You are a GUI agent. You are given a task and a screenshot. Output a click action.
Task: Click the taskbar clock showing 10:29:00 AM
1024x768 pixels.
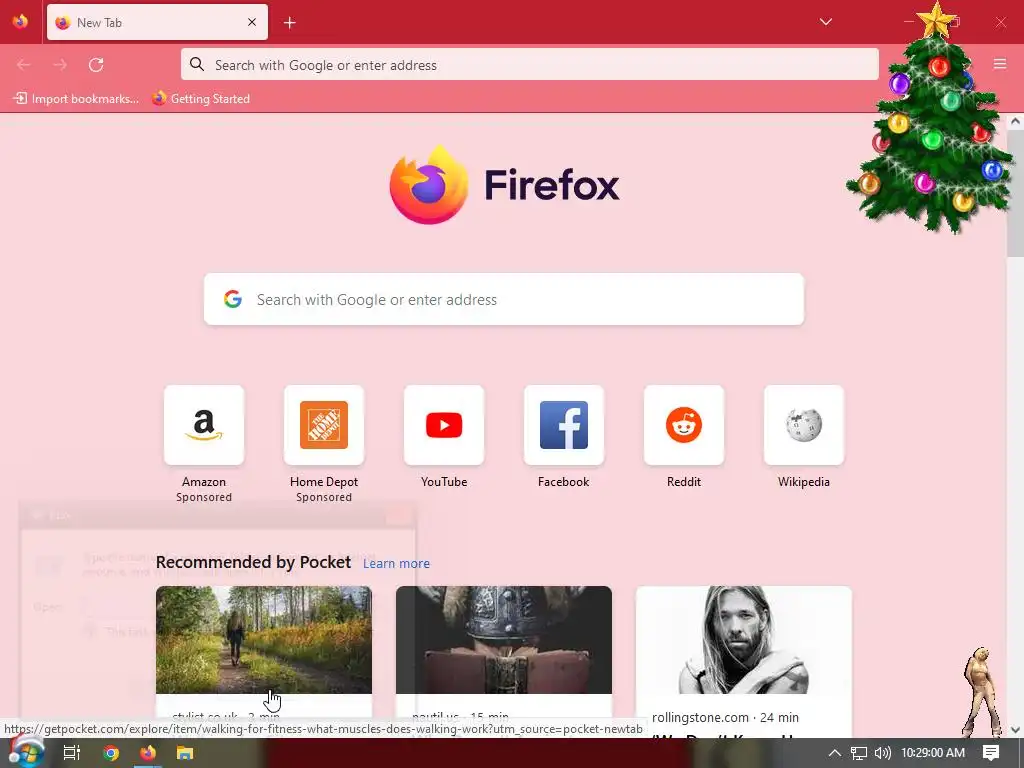[933, 753]
